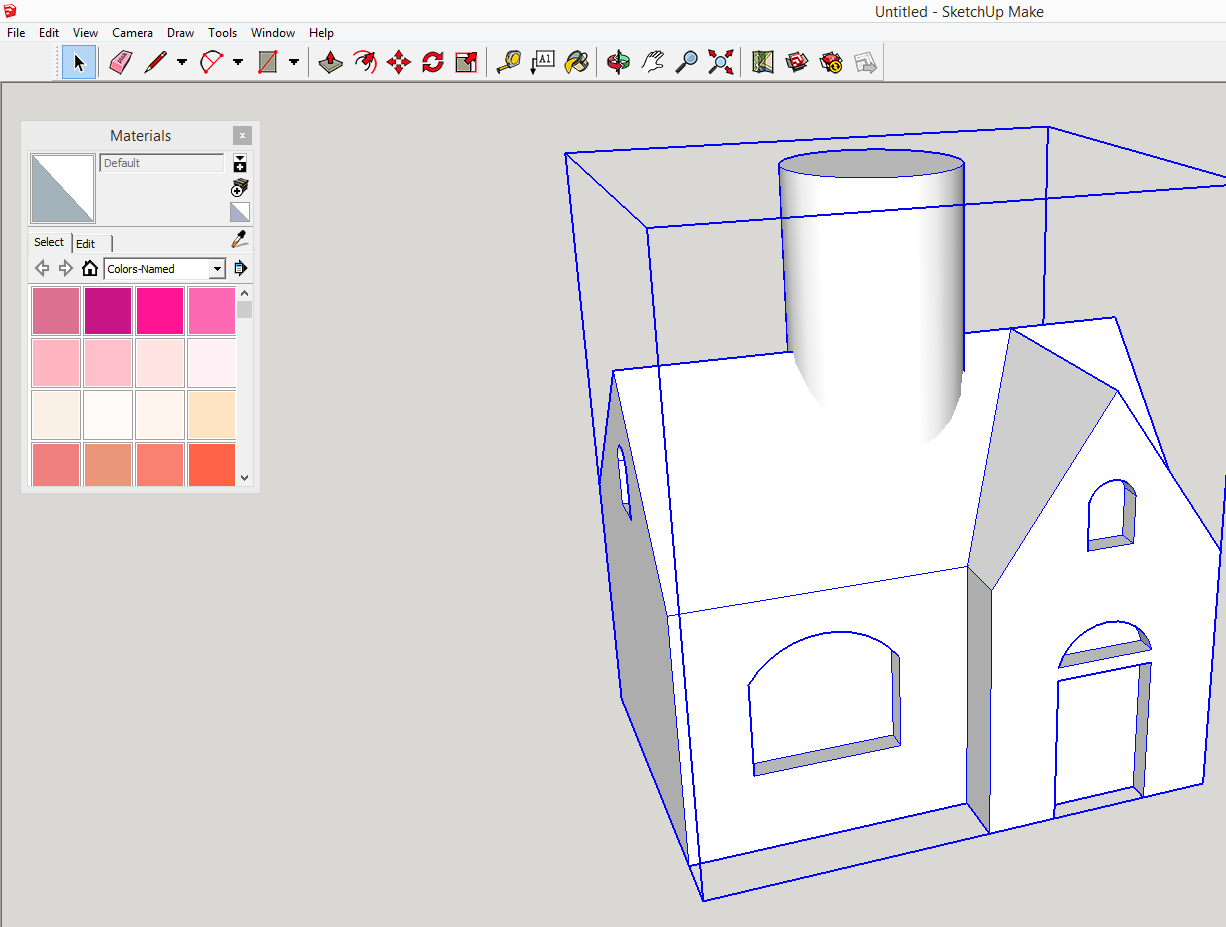Go to home In Model materials
1226x927 pixels.
point(90,269)
